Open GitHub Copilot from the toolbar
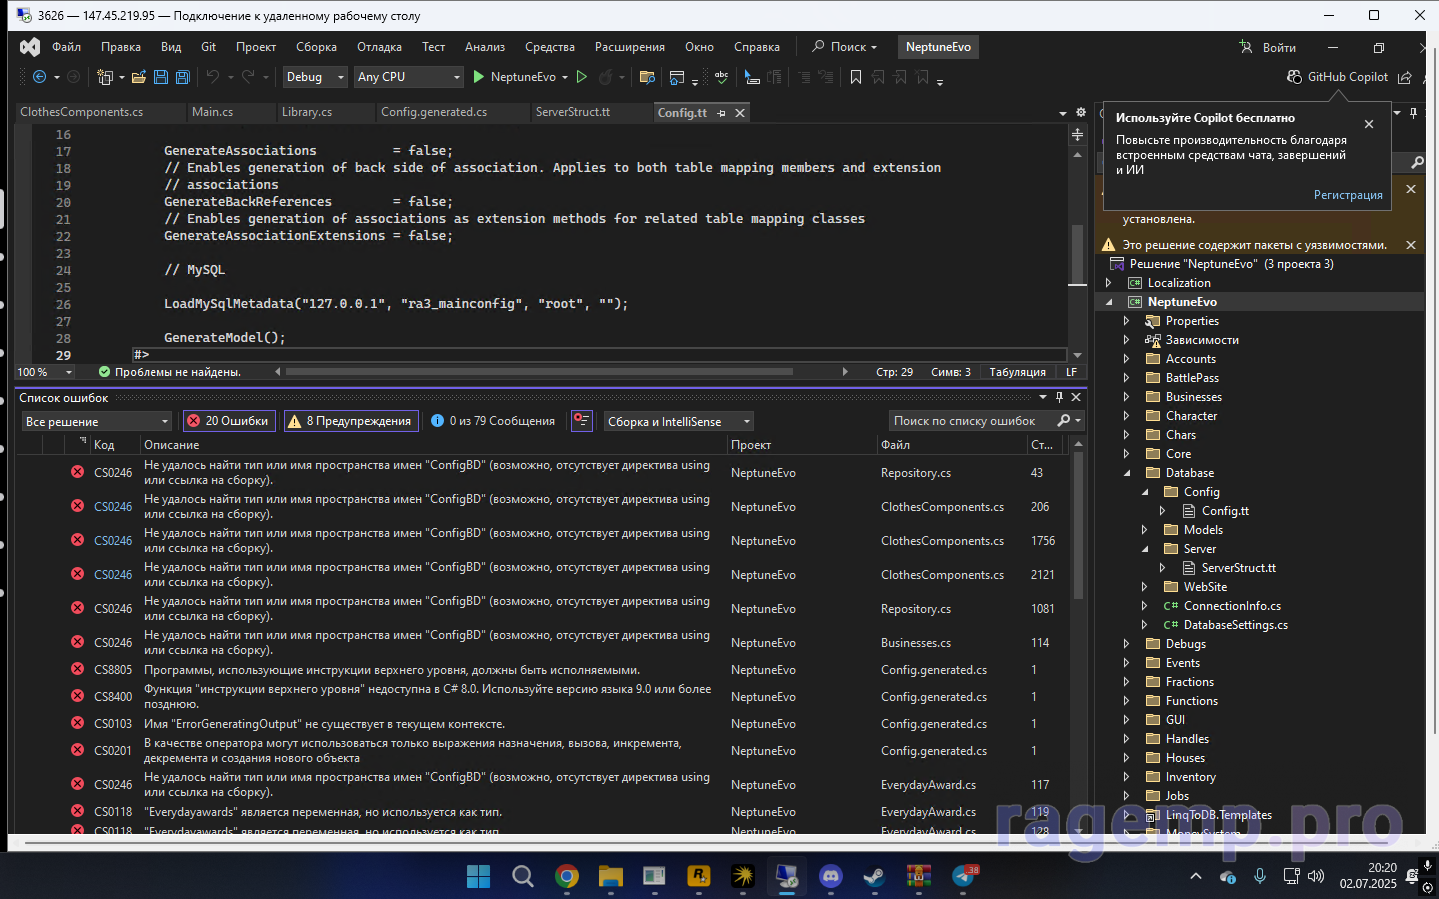This screenshot has width=1439, height=899. pos(1337,77)
